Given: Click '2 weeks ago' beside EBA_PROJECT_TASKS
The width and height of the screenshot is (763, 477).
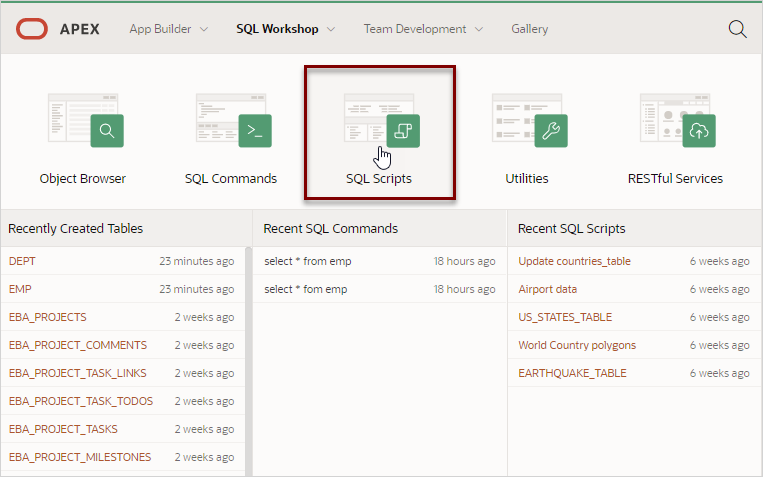Looking at the screenshot, I should pos(204,429).
